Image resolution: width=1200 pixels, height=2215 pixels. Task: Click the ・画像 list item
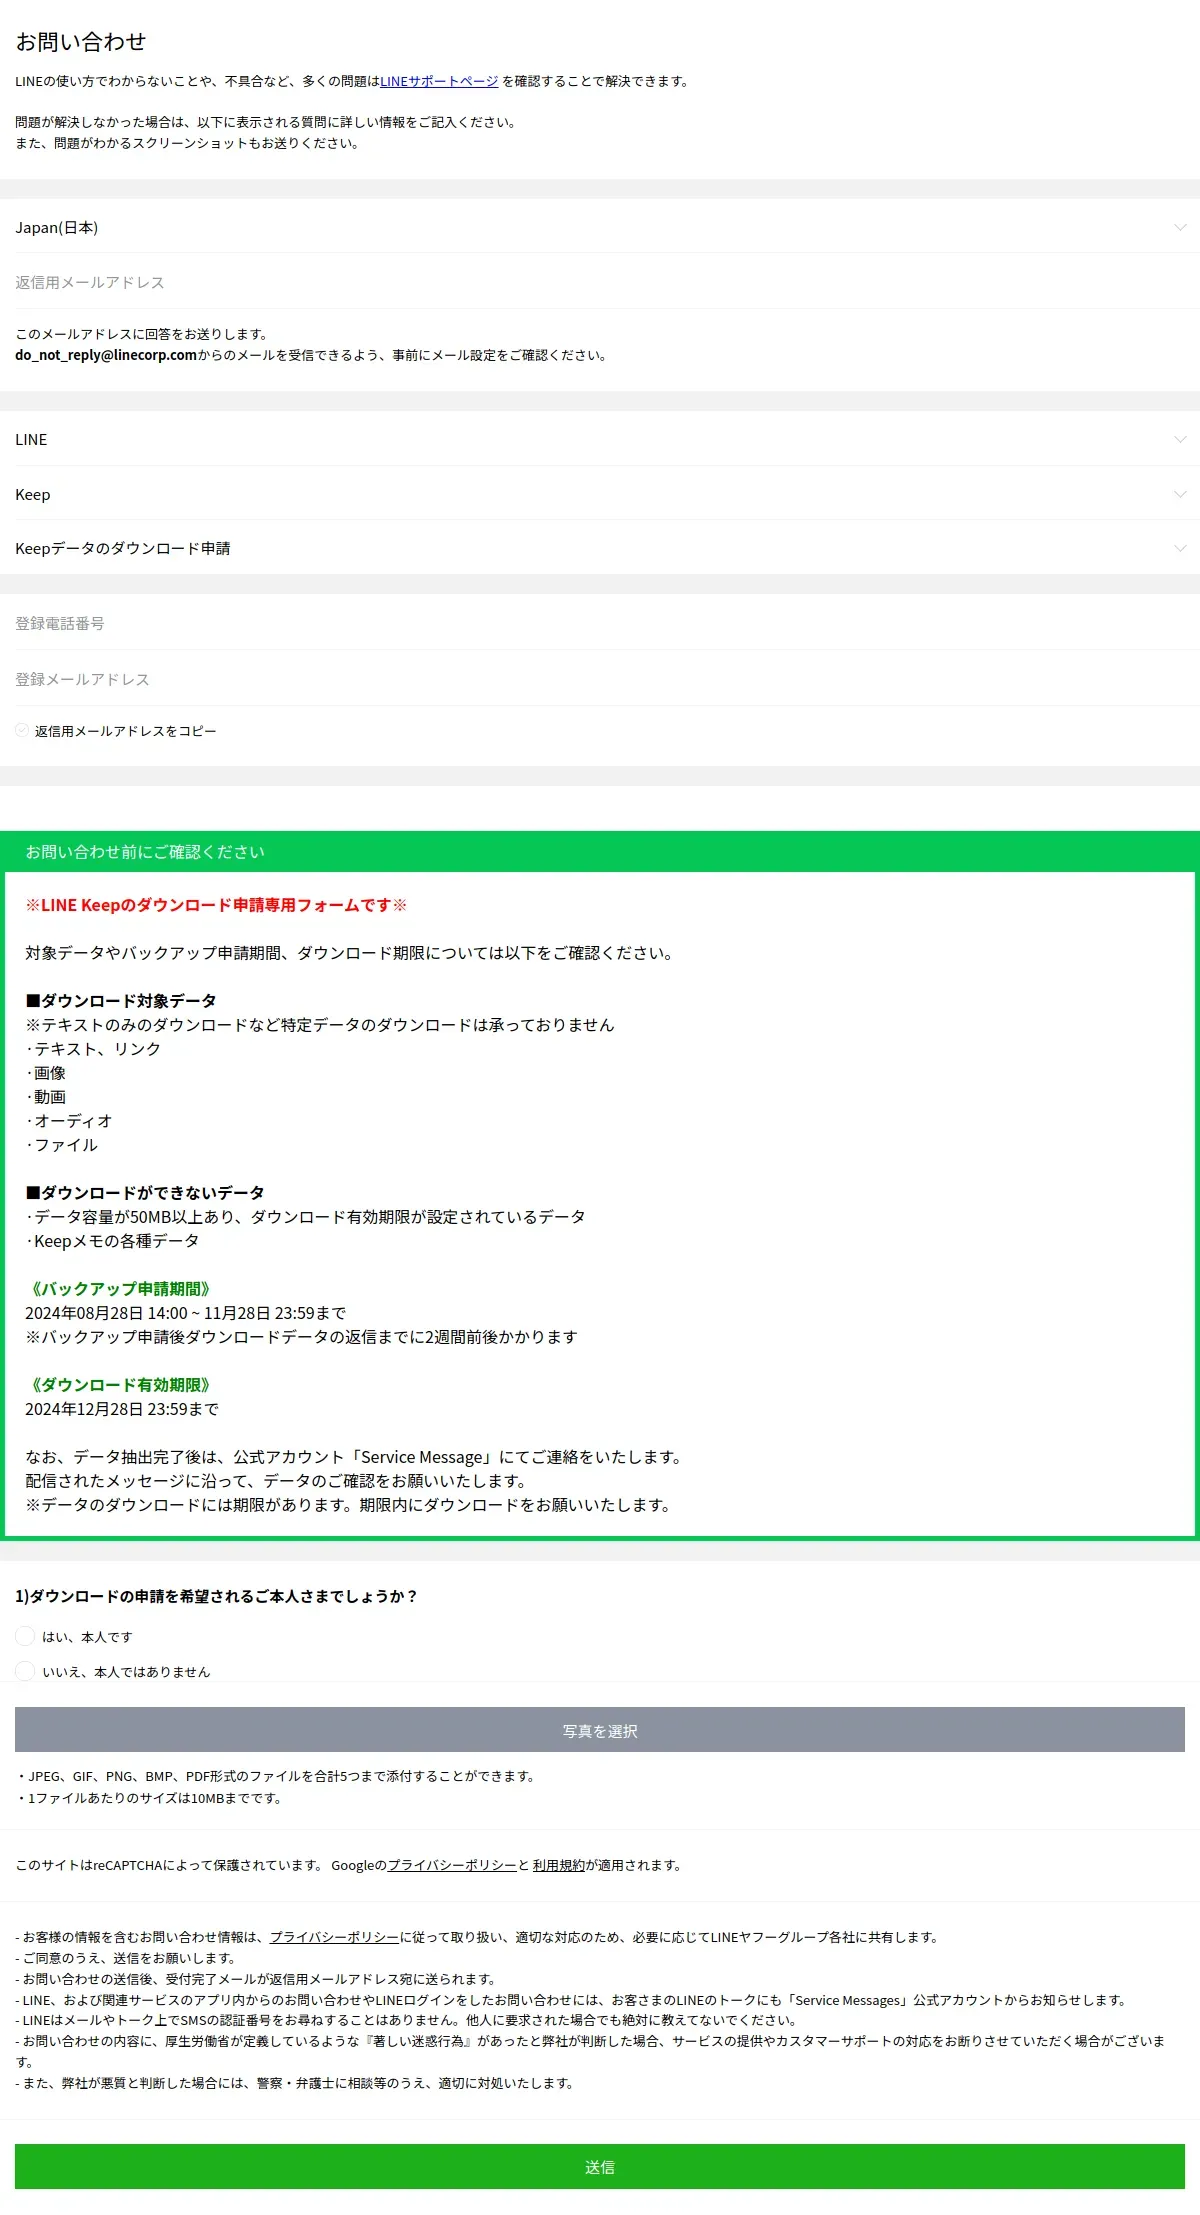(x=46, y=1073)
